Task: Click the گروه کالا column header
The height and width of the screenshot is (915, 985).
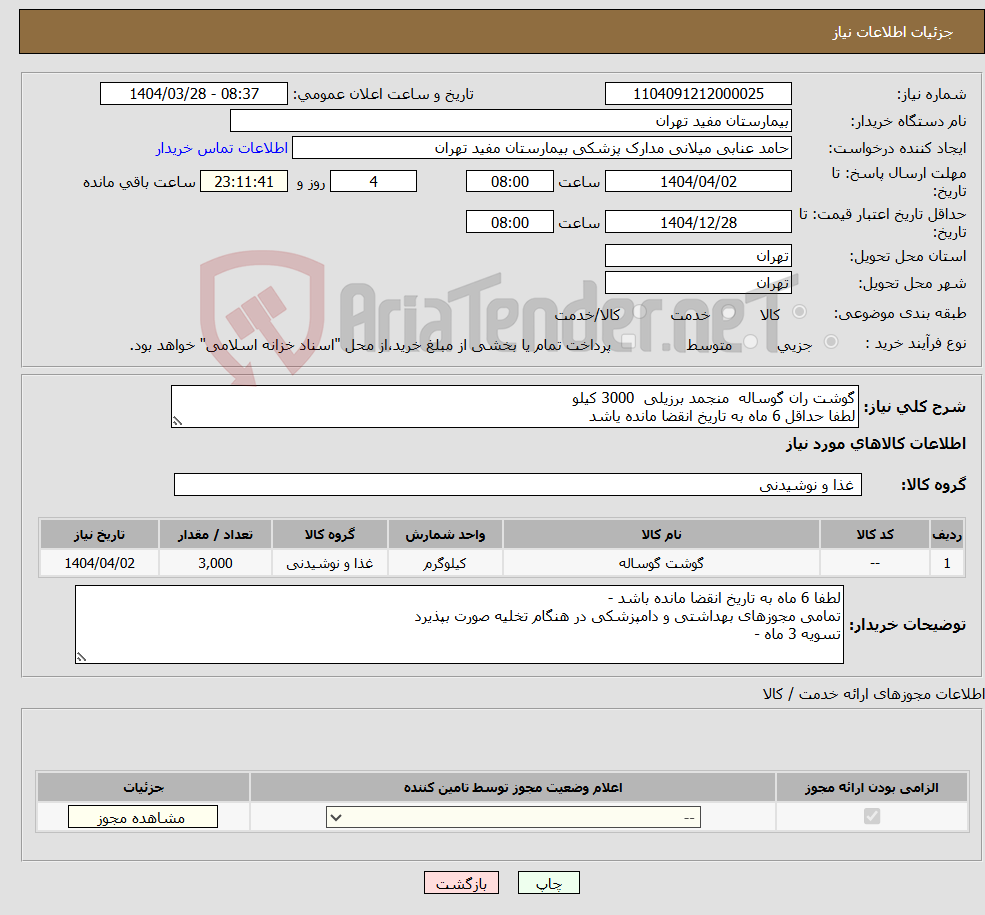Action: click(330, 534)
